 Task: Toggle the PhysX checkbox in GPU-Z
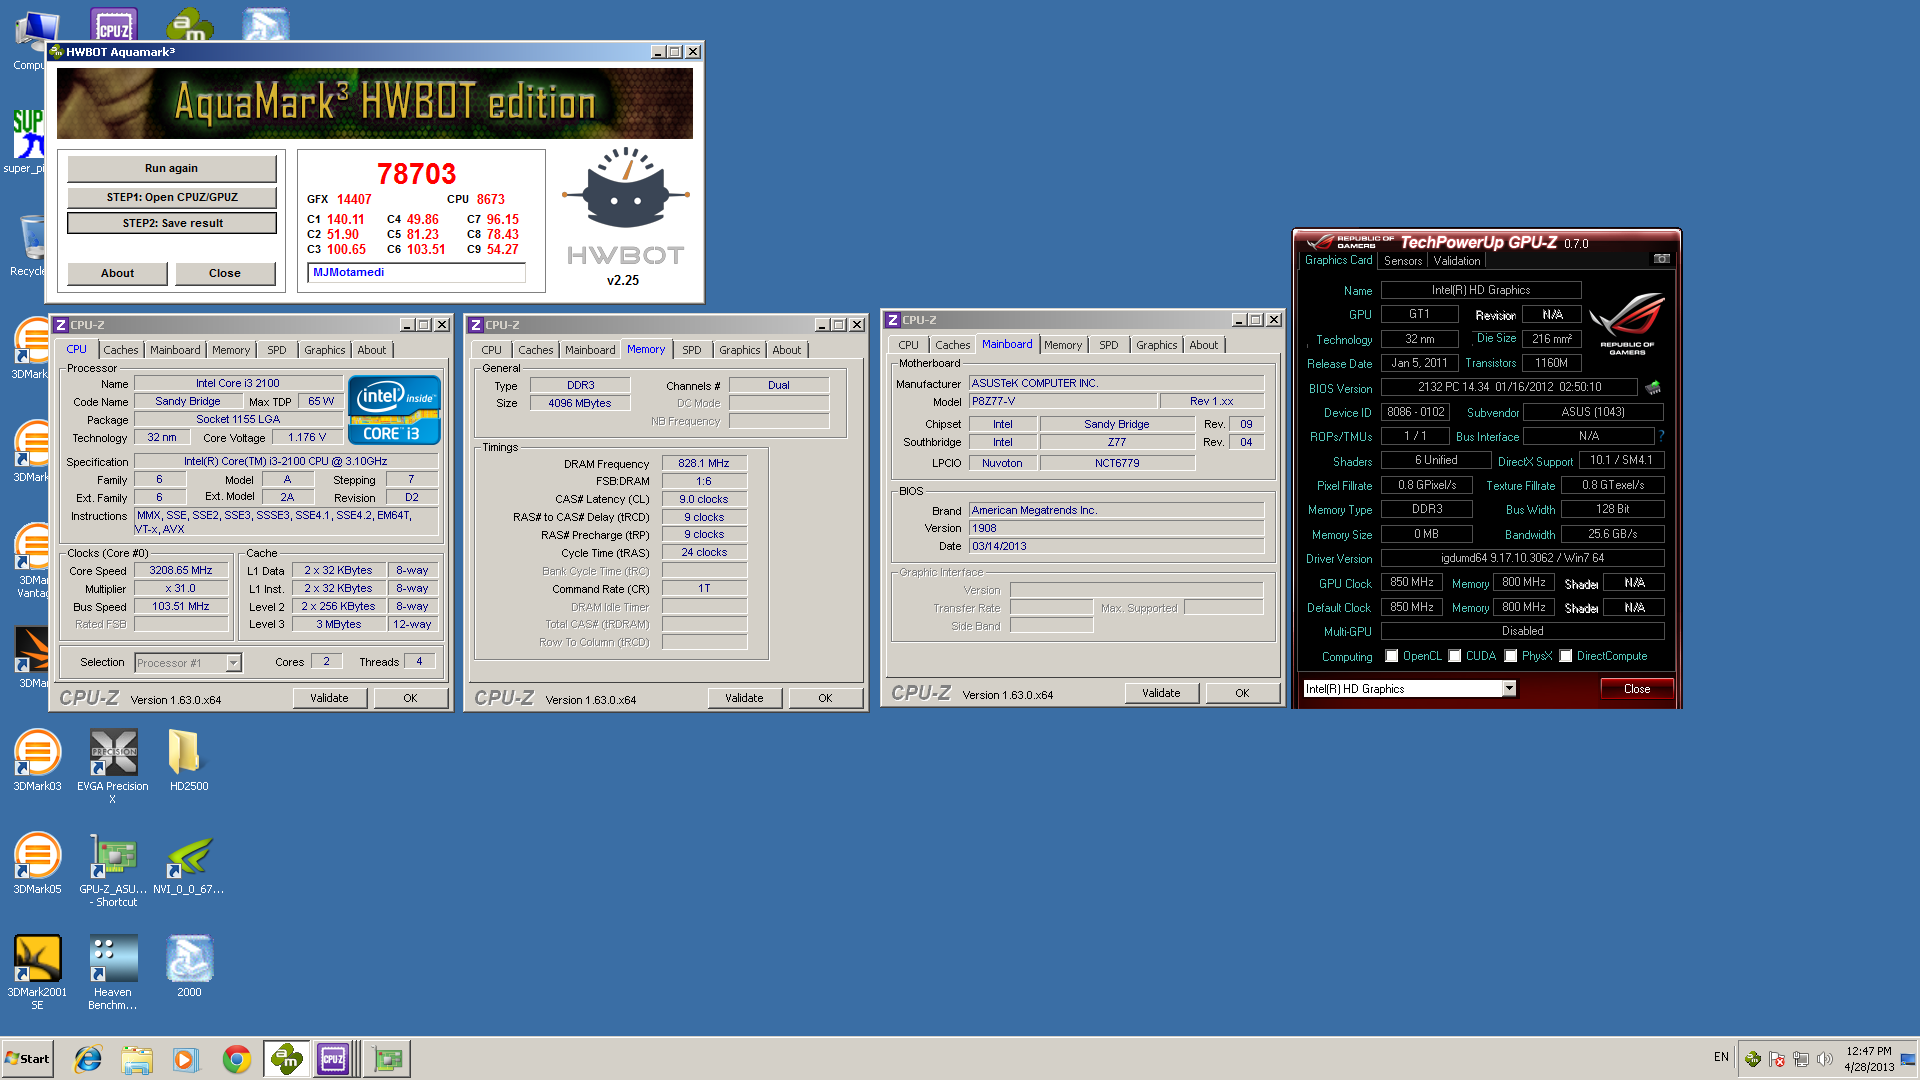[x=1511, y=656]
